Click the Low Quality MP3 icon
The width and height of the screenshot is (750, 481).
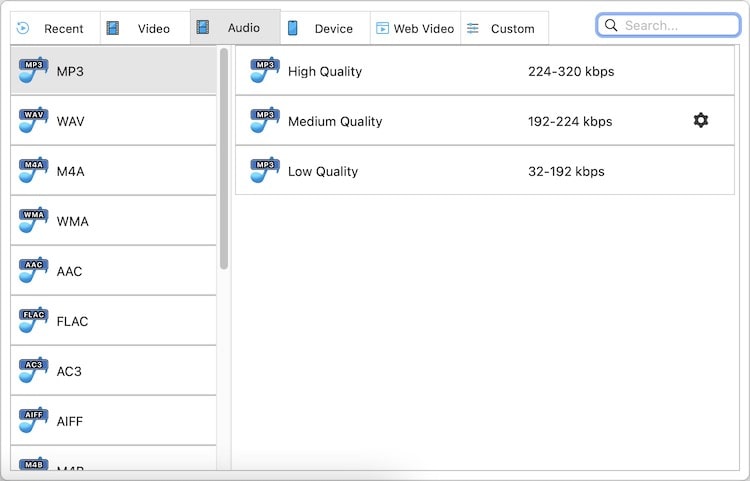pyautogui.click(x=265, y=170)
